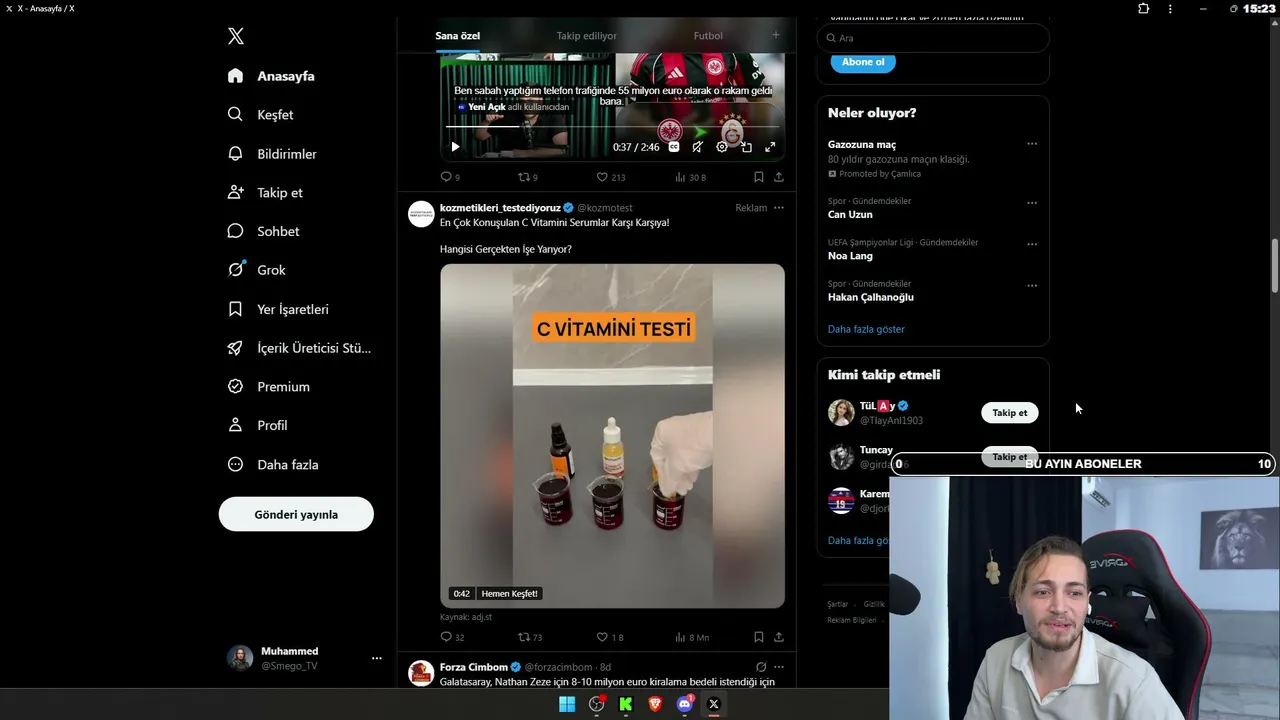Open Windows Start menu
1280x720 pixels.
[x=567, y=704]
